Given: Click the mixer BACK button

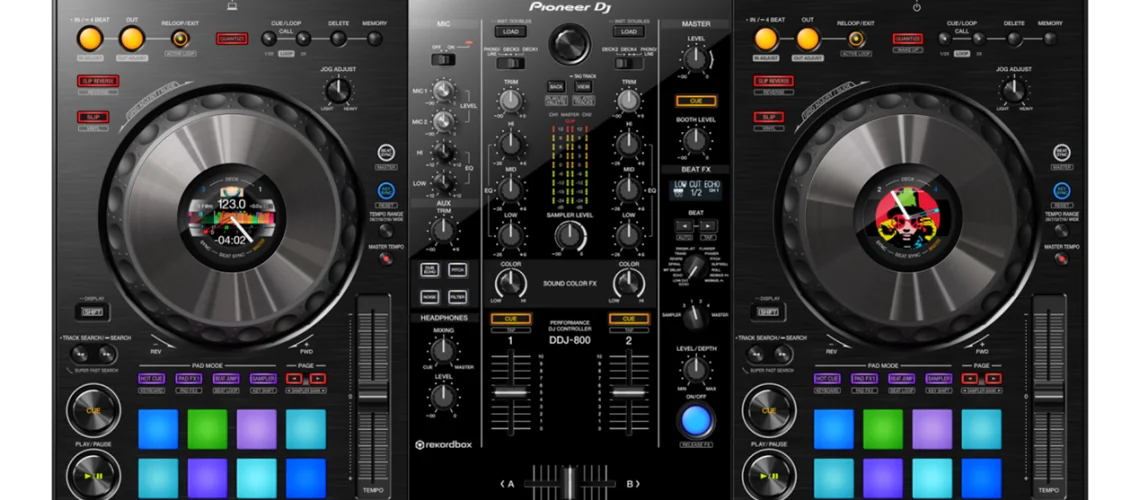Looking at the screenshot, I should (556, 86).
